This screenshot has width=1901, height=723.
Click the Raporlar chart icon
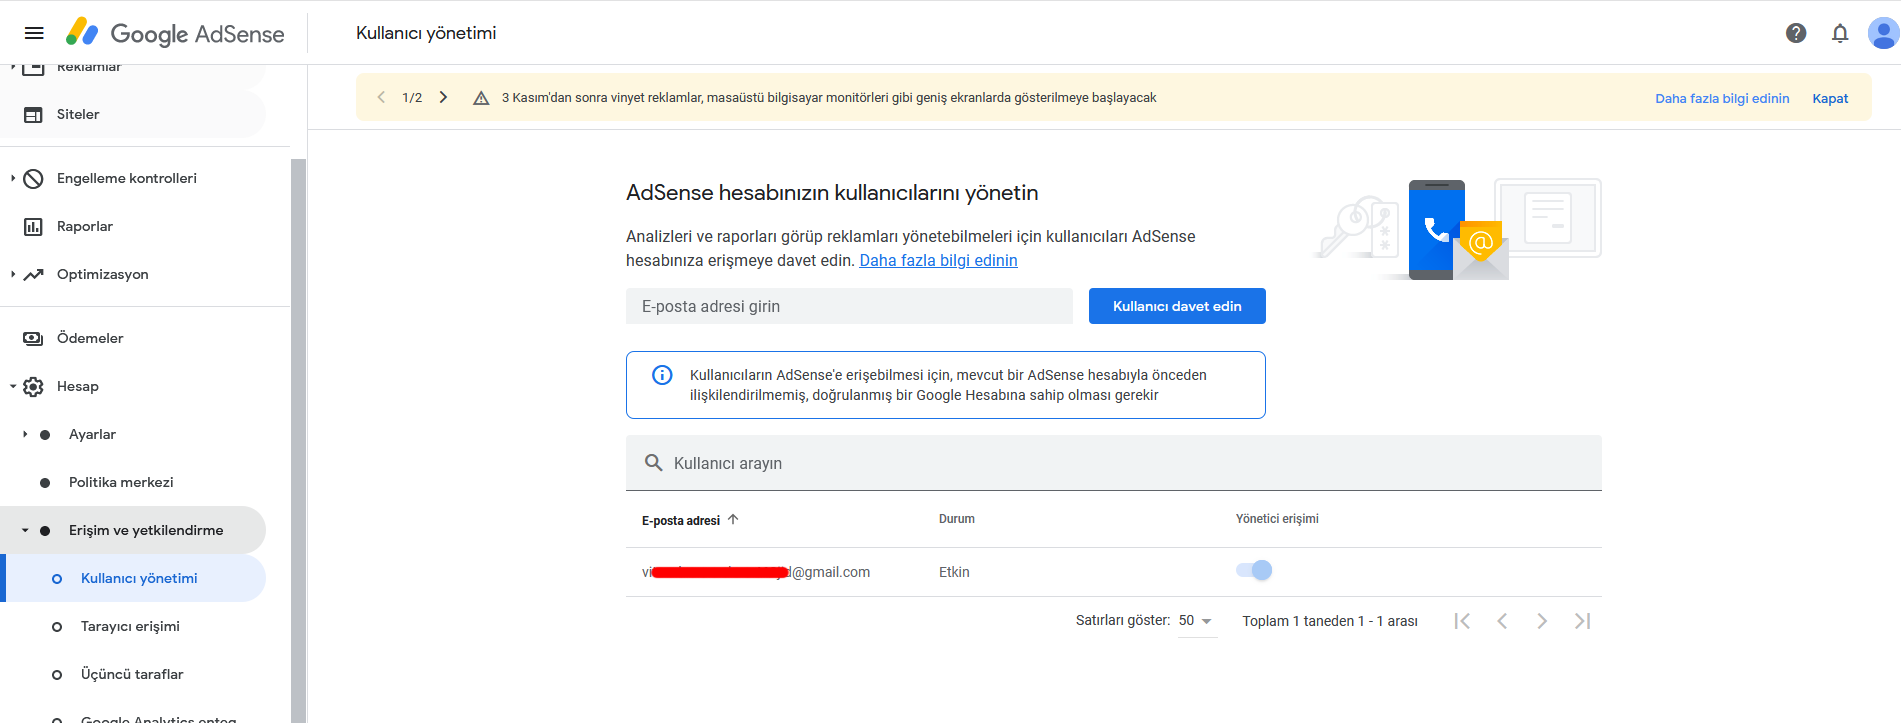[33, 227]
